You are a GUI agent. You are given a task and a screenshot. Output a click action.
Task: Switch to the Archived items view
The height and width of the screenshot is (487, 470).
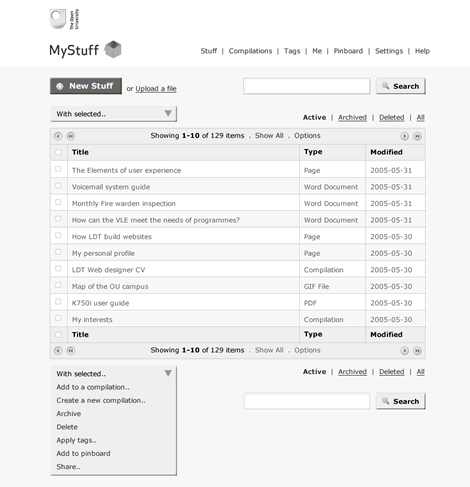tap(352, 117)
